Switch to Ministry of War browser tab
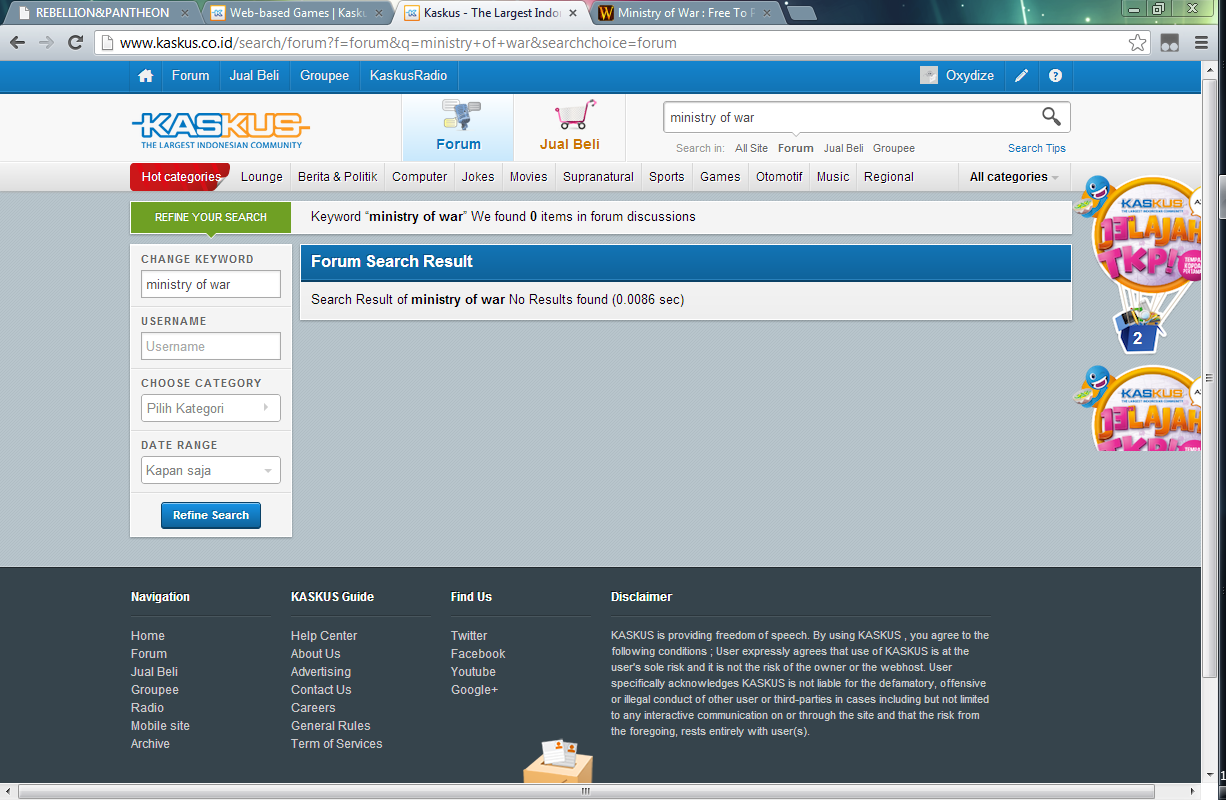 coord(686,14)
